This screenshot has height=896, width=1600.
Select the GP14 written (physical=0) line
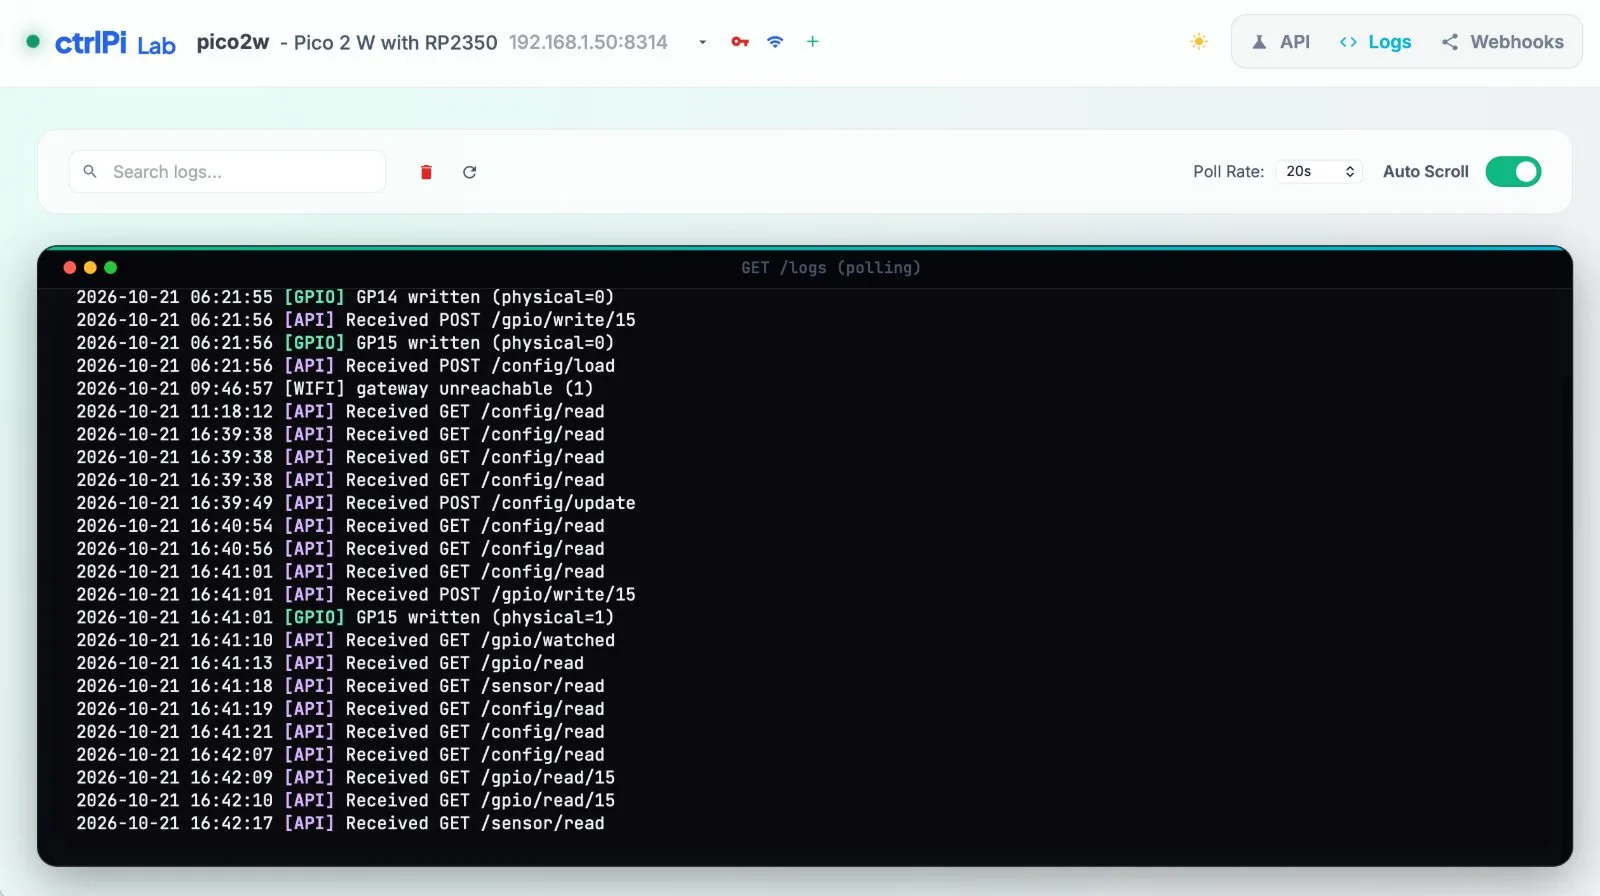click(x=345, y=297)
